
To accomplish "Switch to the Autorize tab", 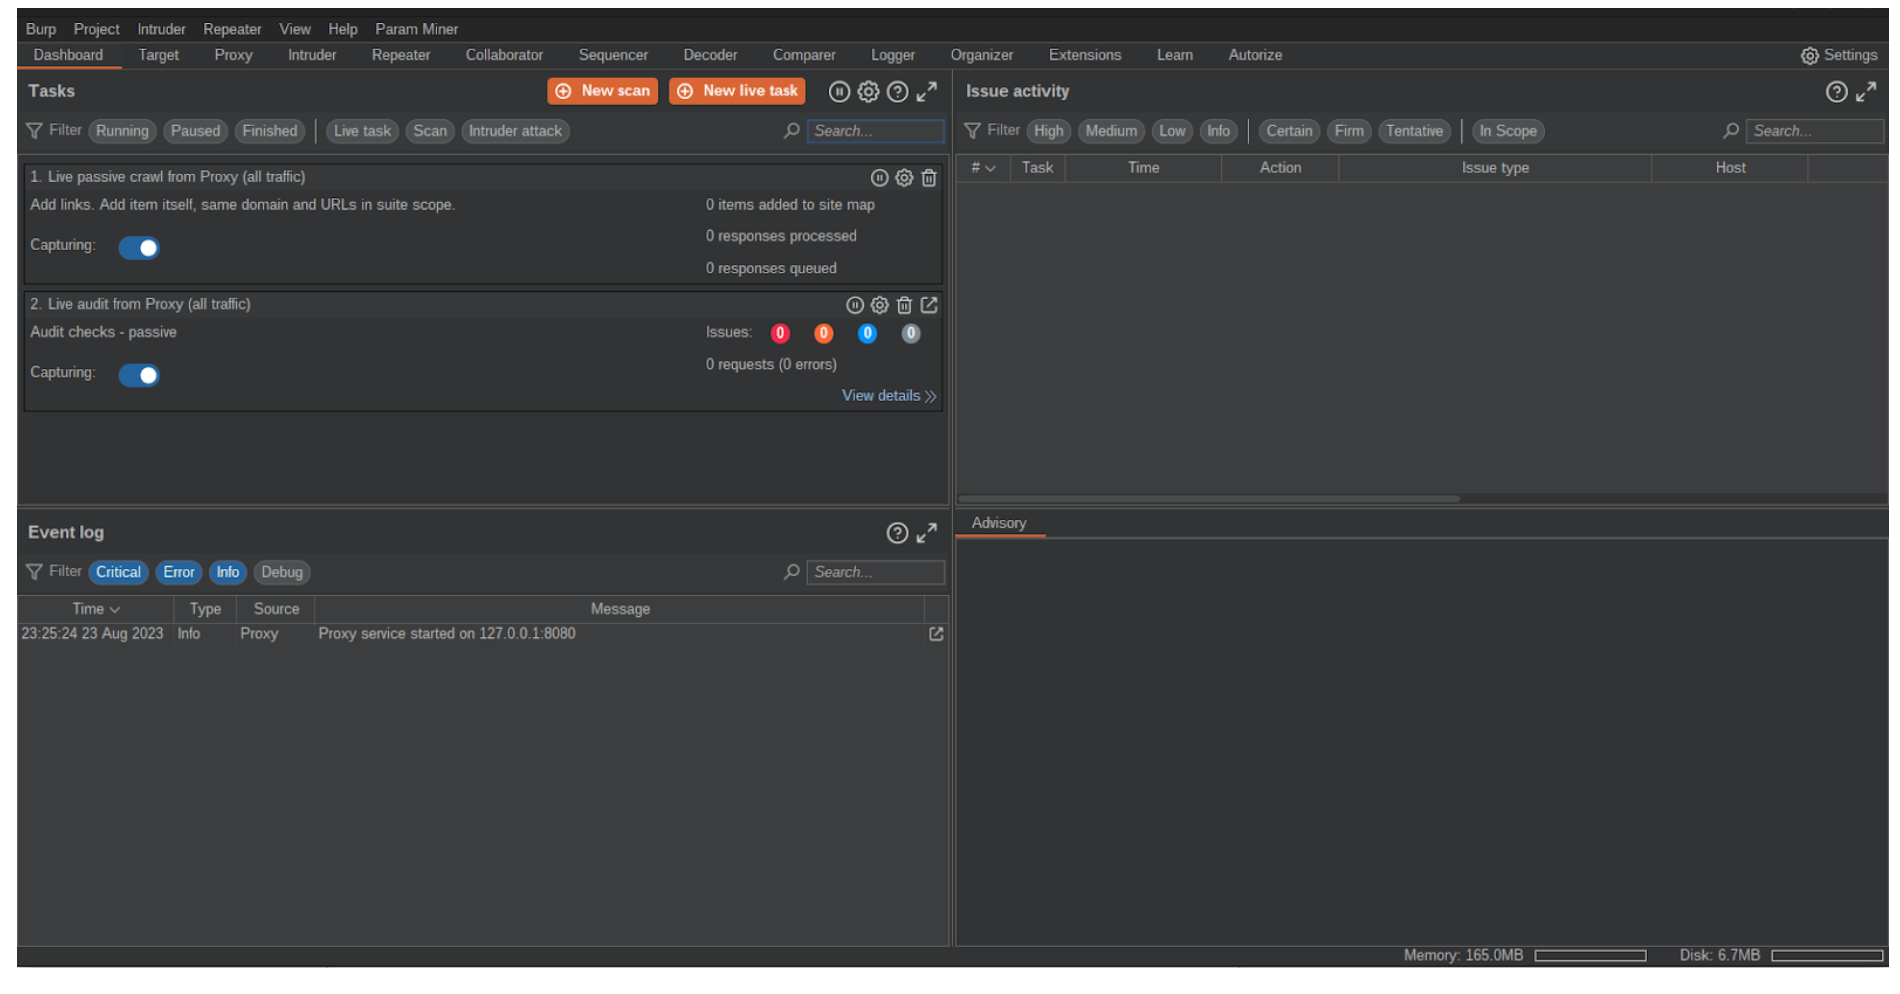I will point(1255,55).
